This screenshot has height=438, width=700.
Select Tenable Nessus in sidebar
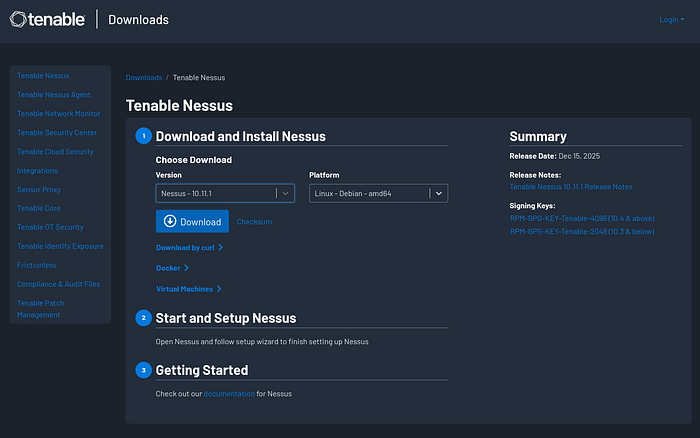43,76
